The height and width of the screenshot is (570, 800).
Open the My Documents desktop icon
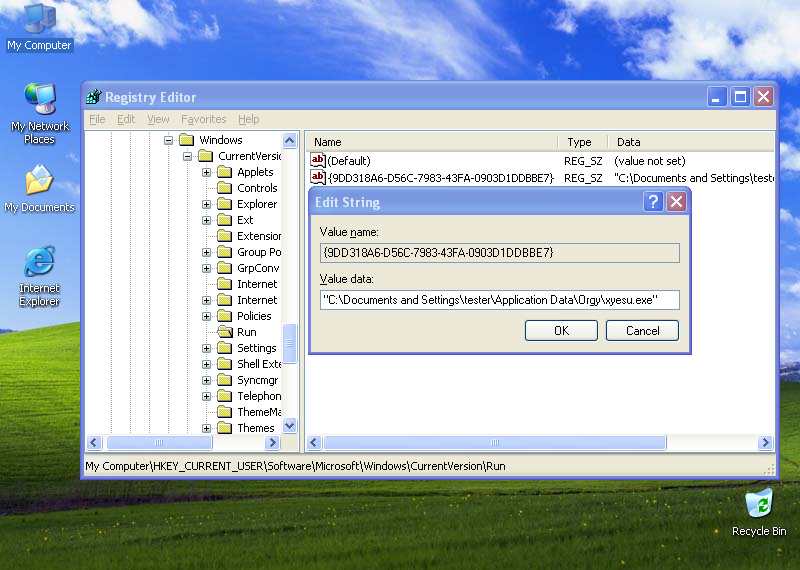pyautogui.click(x=39, y=182)
